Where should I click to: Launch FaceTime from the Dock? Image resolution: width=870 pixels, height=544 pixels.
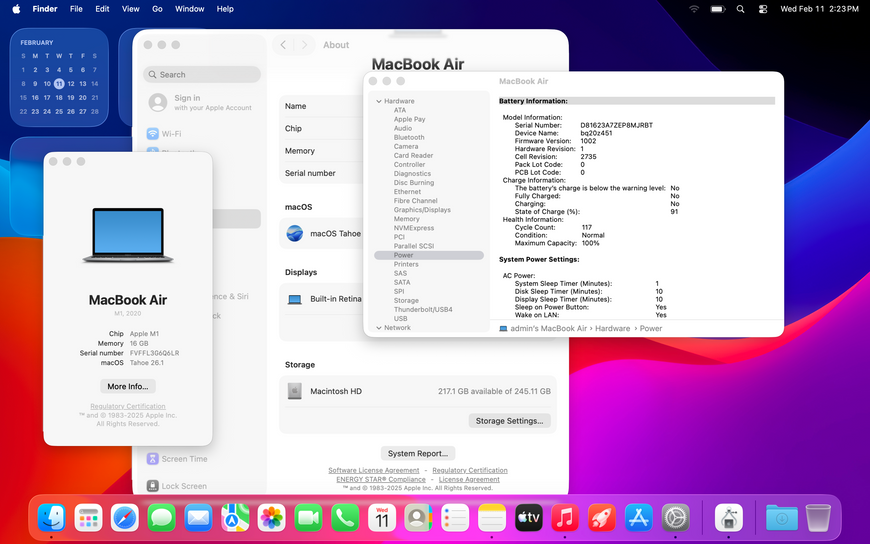tap(308, 518)
